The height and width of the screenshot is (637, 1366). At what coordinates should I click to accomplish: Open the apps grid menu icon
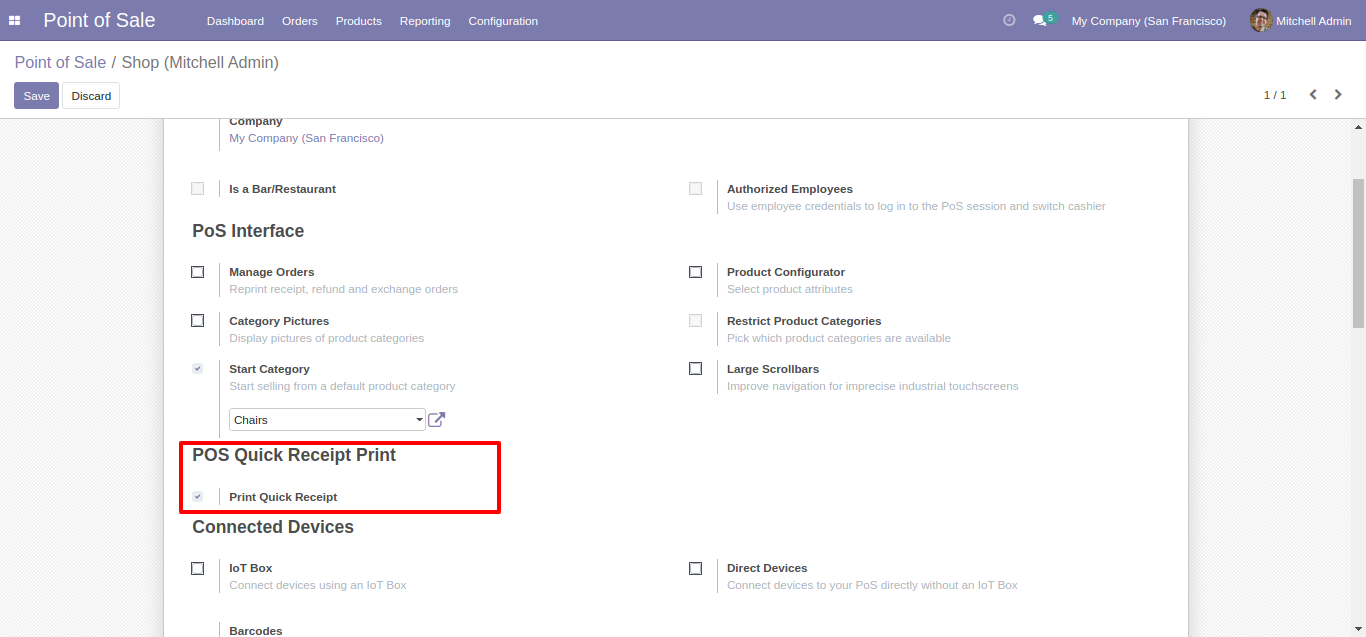click(15, 21)
